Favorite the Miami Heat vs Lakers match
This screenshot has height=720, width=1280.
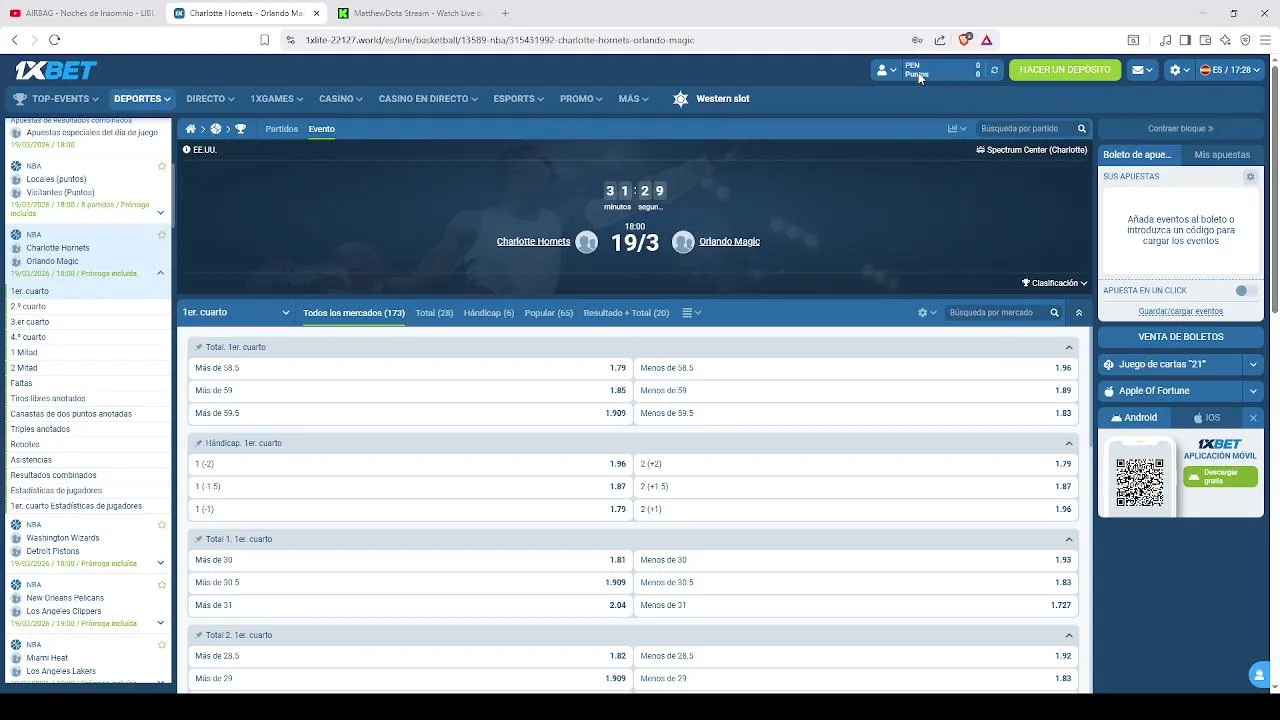click(162, 645)
